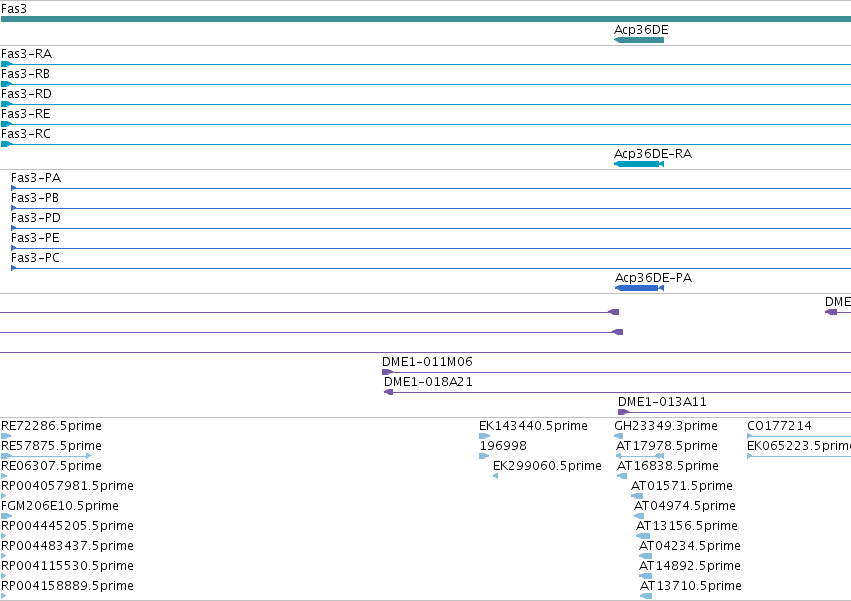Viewport: 851px width, 601px height.
Task: Click the Fas3-RE transcript start arrow
Action: (7, 124)
